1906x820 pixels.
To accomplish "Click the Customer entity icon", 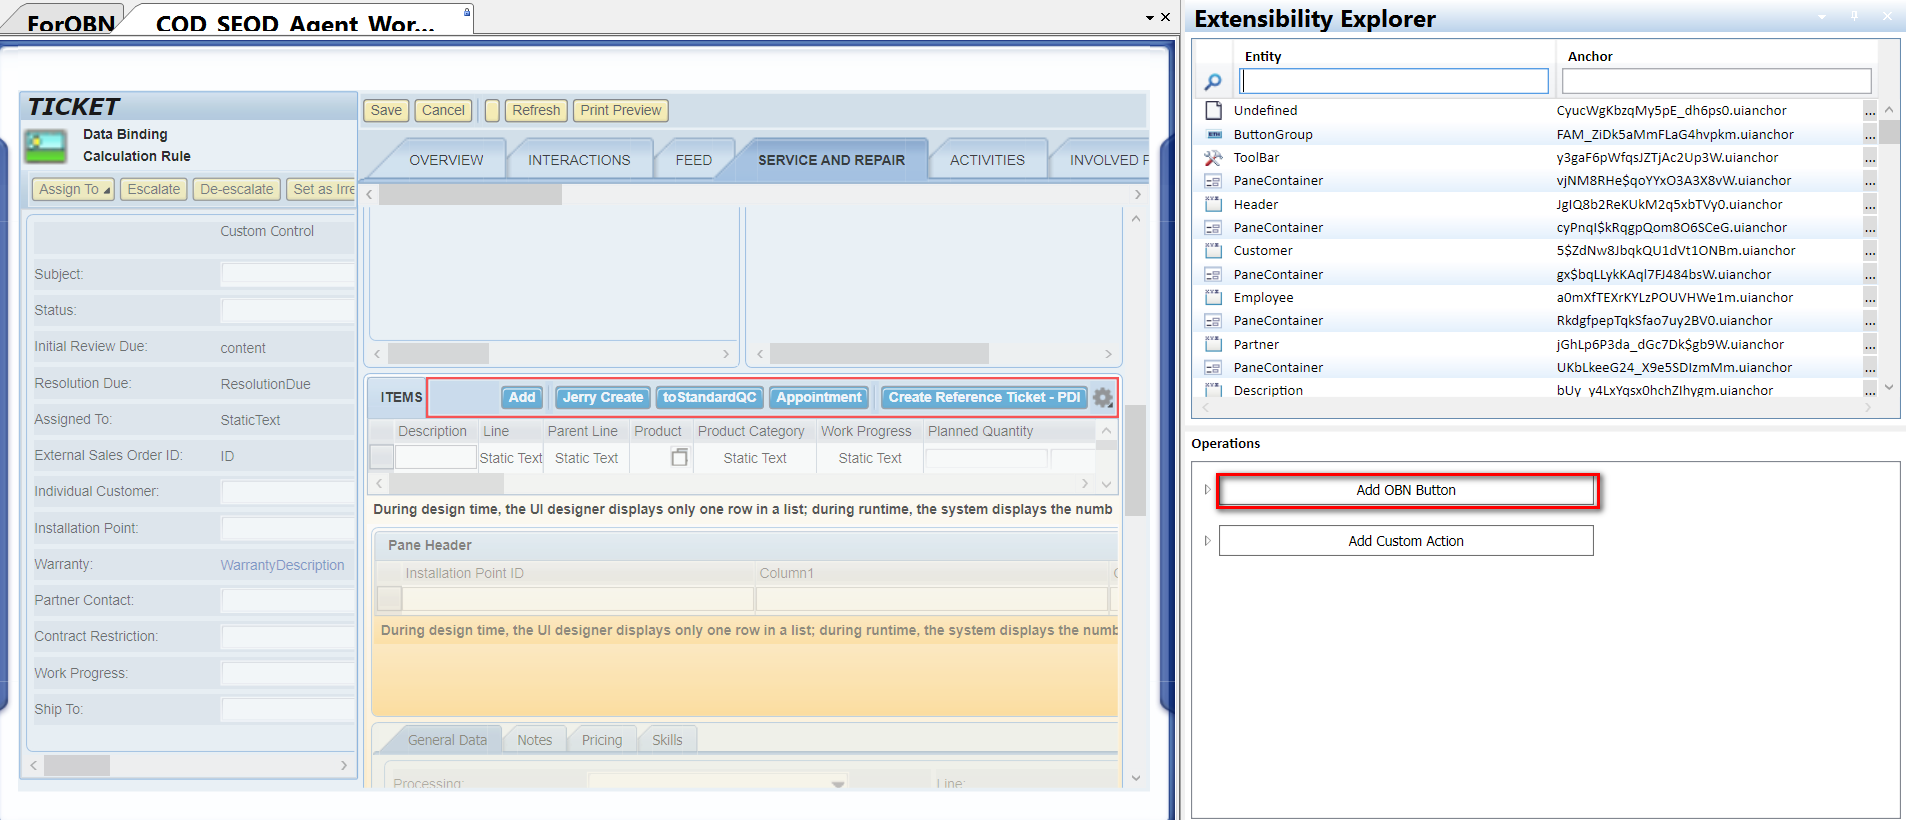I will coord(1213,251).
